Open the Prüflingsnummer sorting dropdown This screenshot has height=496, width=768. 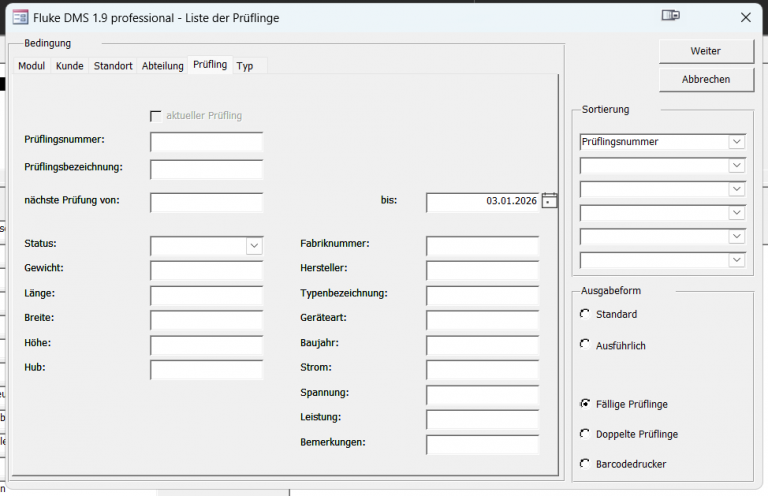[x=737, y=142]
